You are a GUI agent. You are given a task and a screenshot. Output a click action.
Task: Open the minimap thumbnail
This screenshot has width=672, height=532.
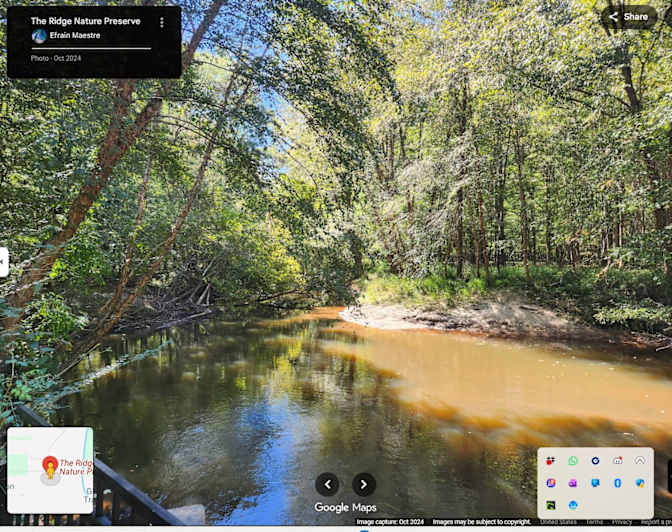[x=50, y=470]
